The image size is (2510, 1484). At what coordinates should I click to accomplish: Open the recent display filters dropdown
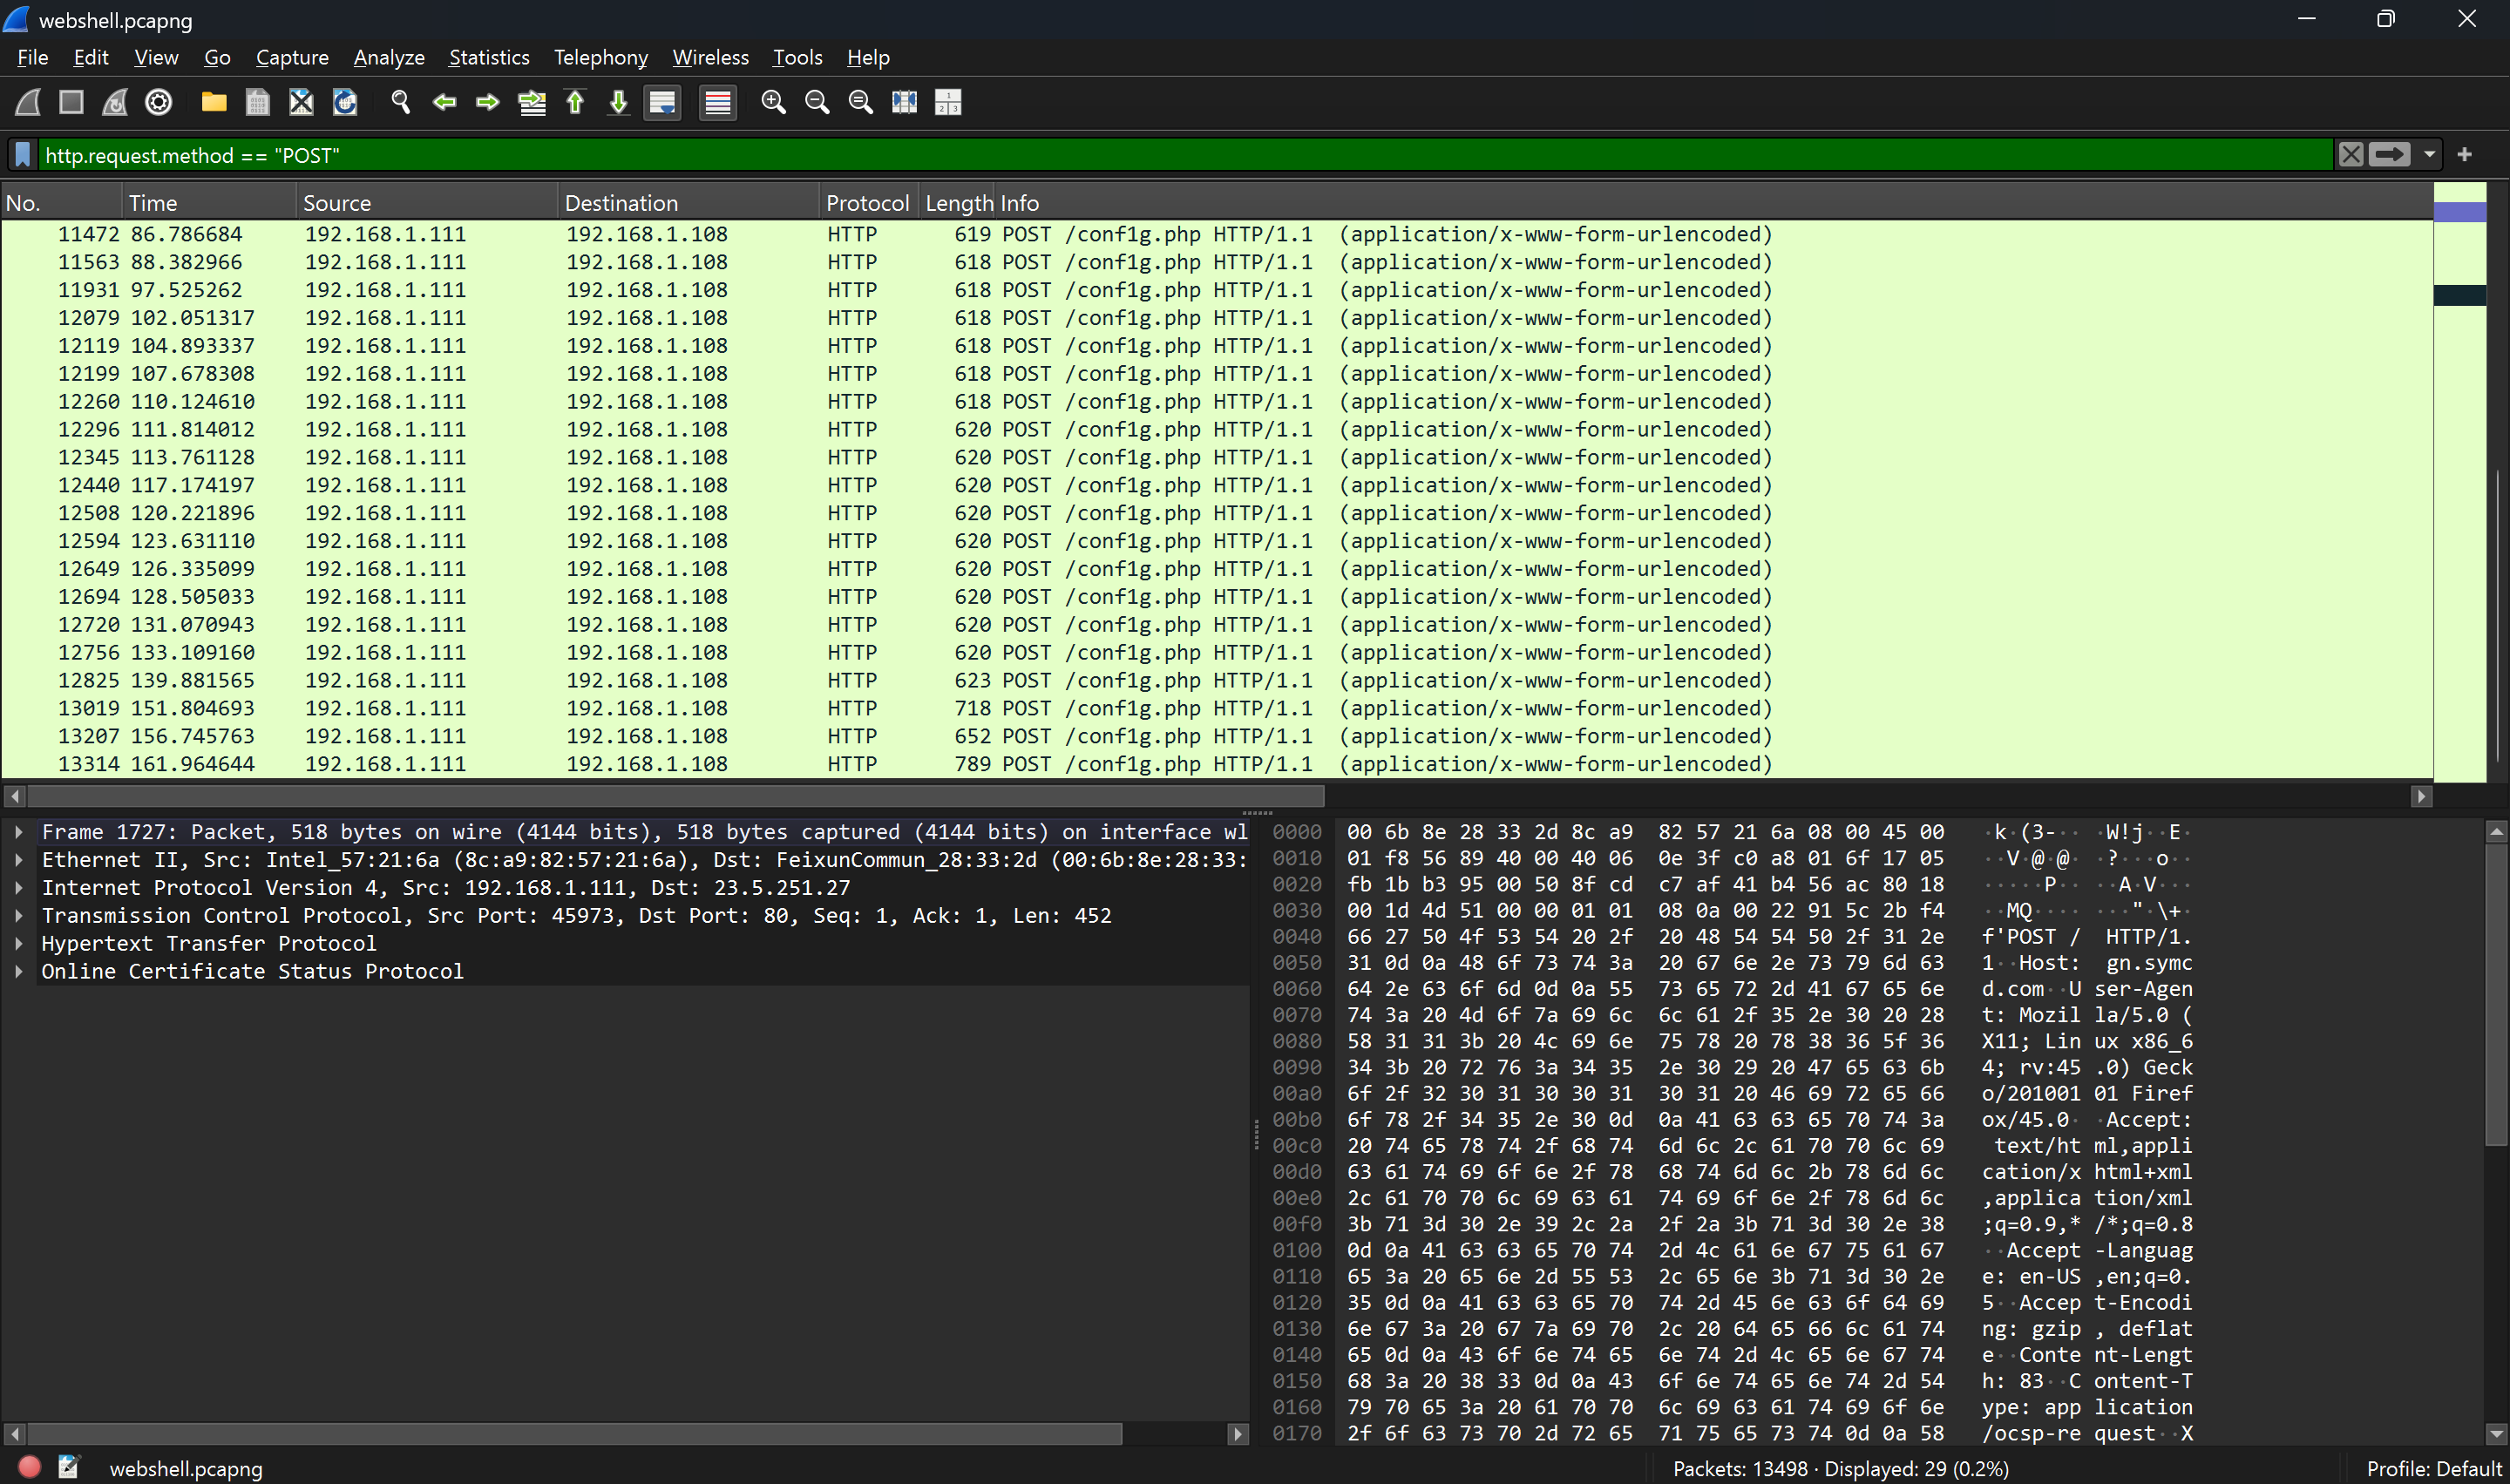point(2430,155)
